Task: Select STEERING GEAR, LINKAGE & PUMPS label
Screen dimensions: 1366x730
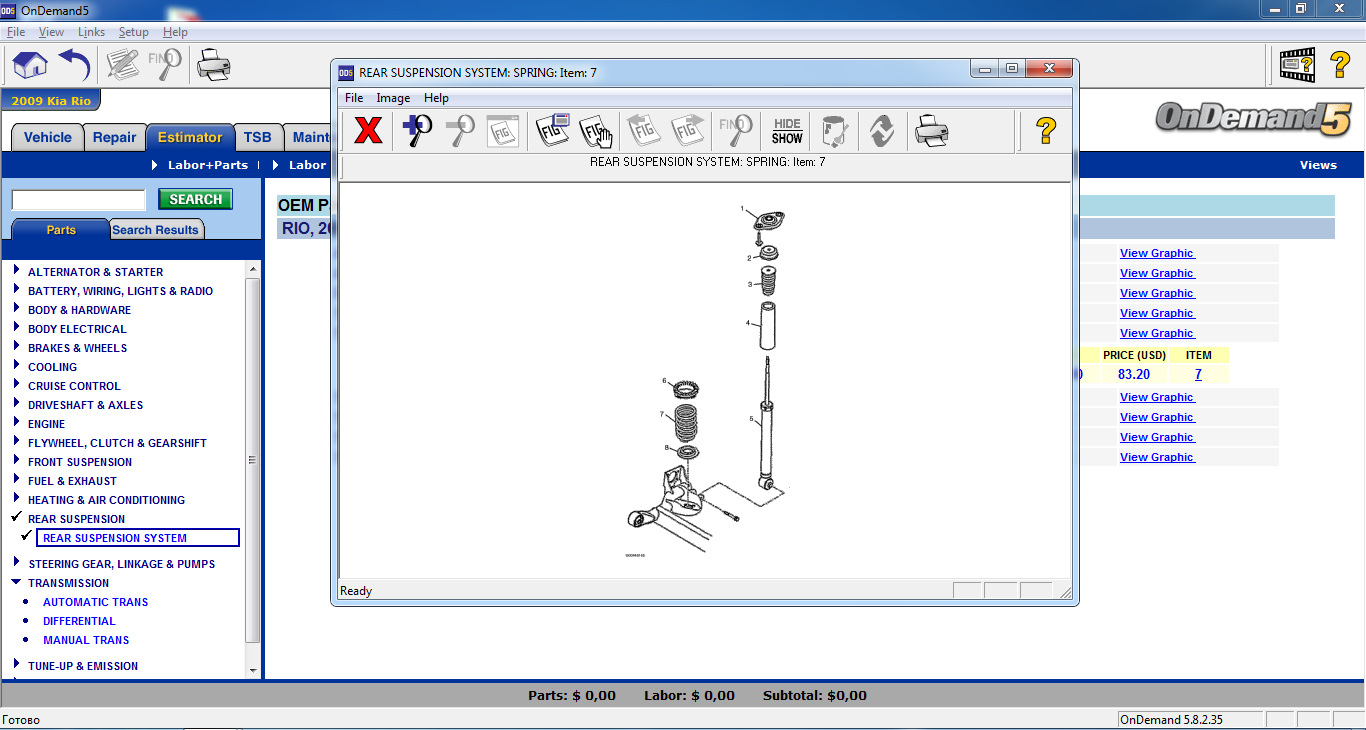Action: point(121,564)
